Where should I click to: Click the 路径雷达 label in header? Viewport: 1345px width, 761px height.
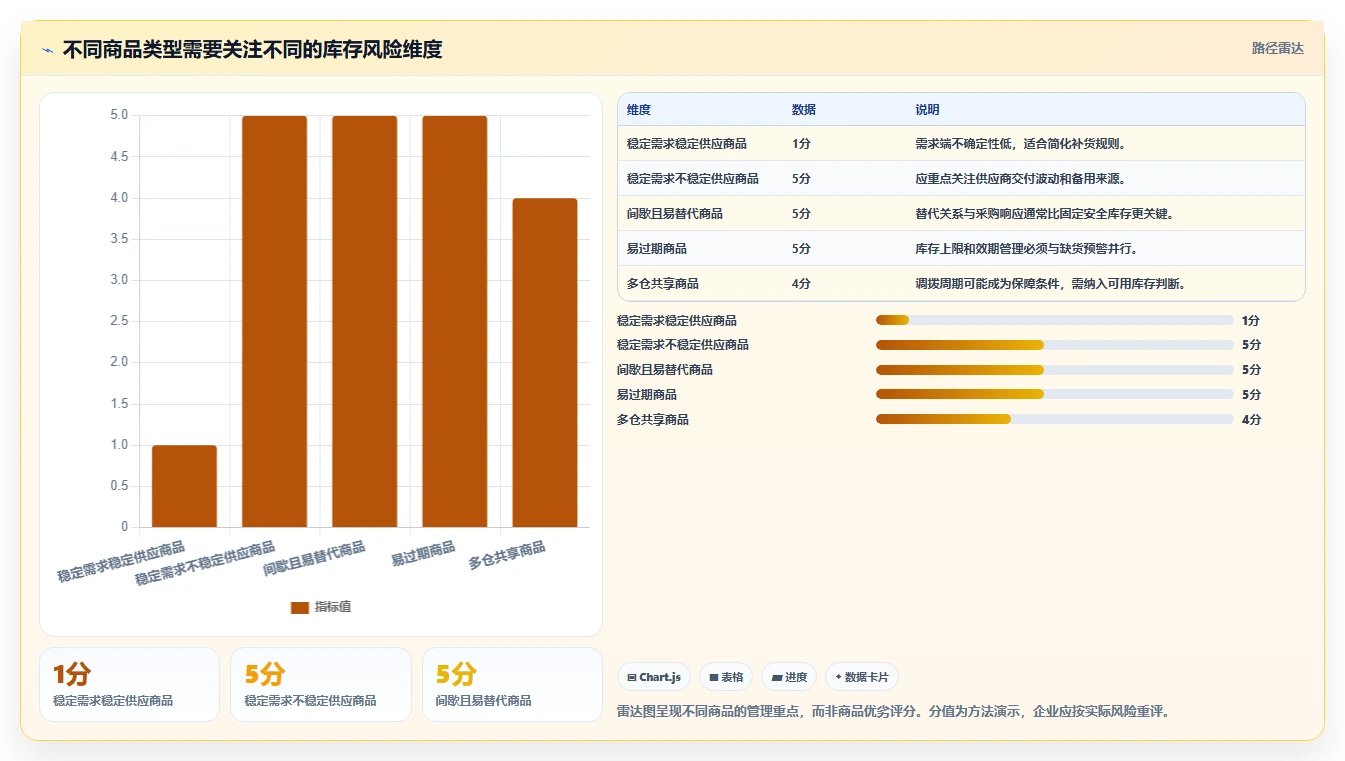[1278, 48]
